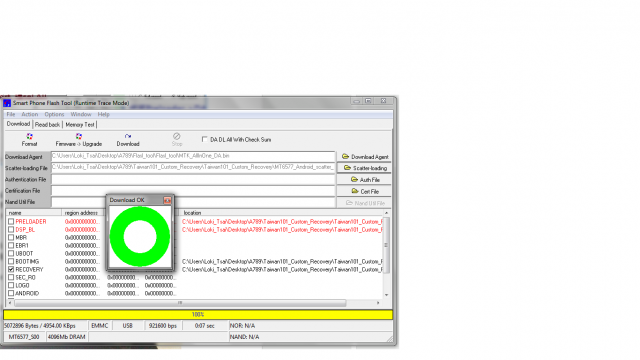Open the File menu
This screenshot has width=640, height=360.
(x=11, y=114)
